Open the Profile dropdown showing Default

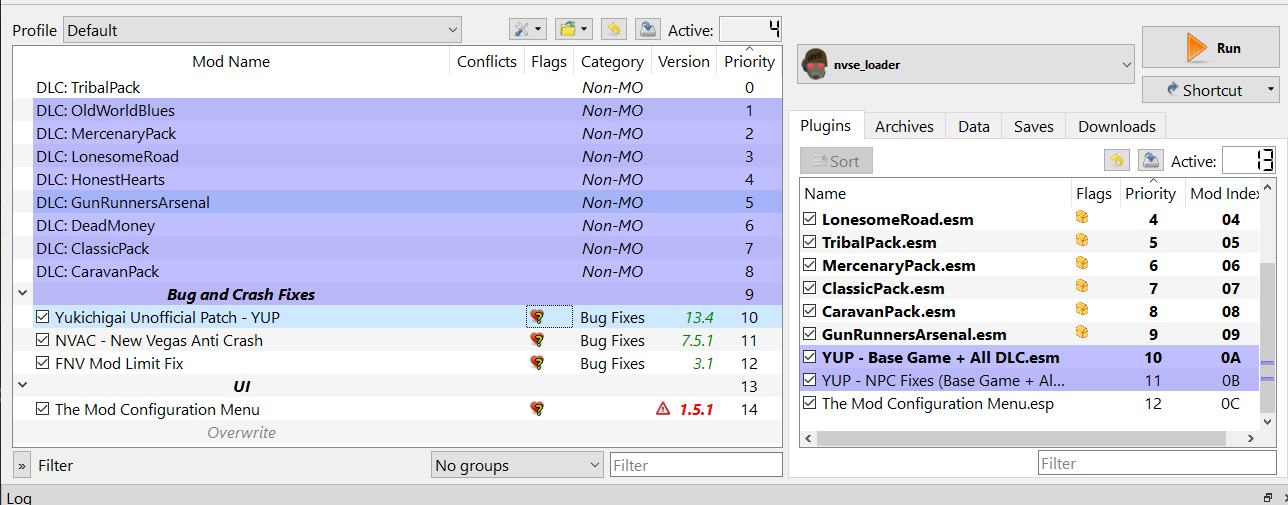click(262, 30)
